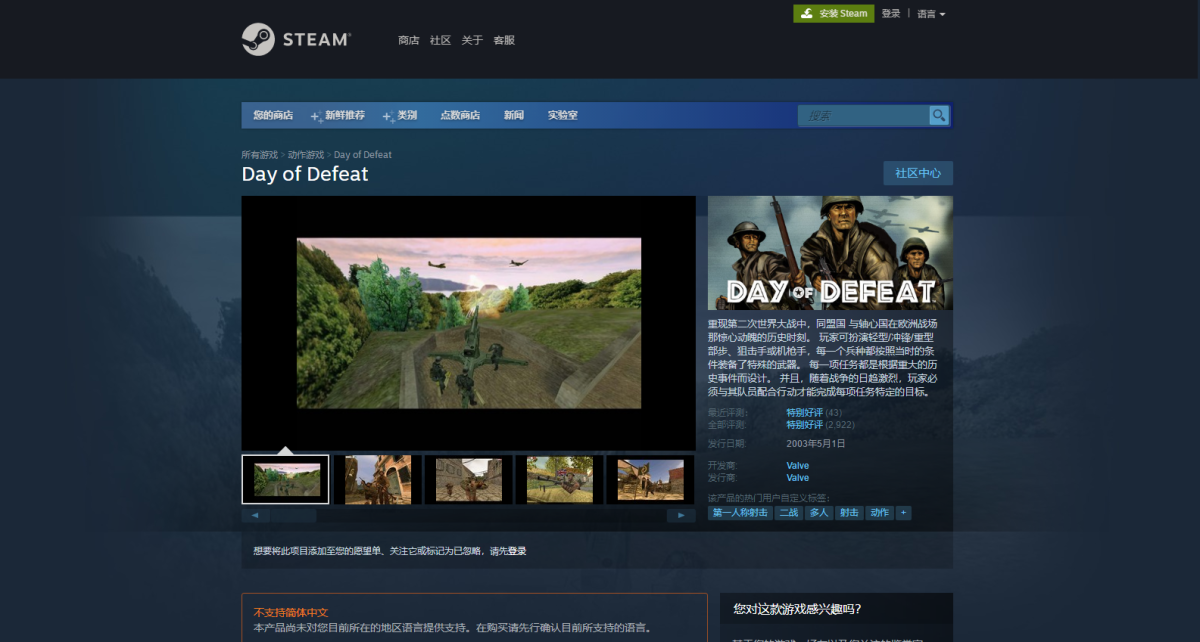Open the 社区 top menu
1200x642 pixels.
click(x=440, y=40)
